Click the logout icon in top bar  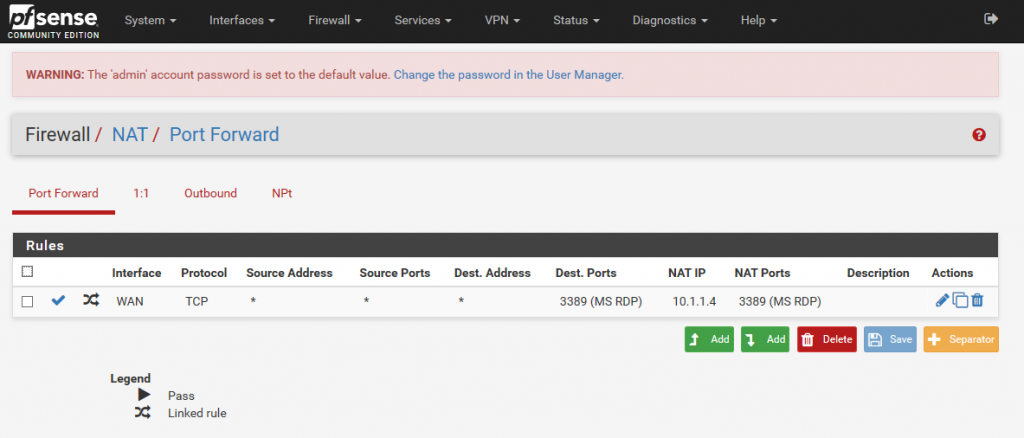click(x=991, y=19)
